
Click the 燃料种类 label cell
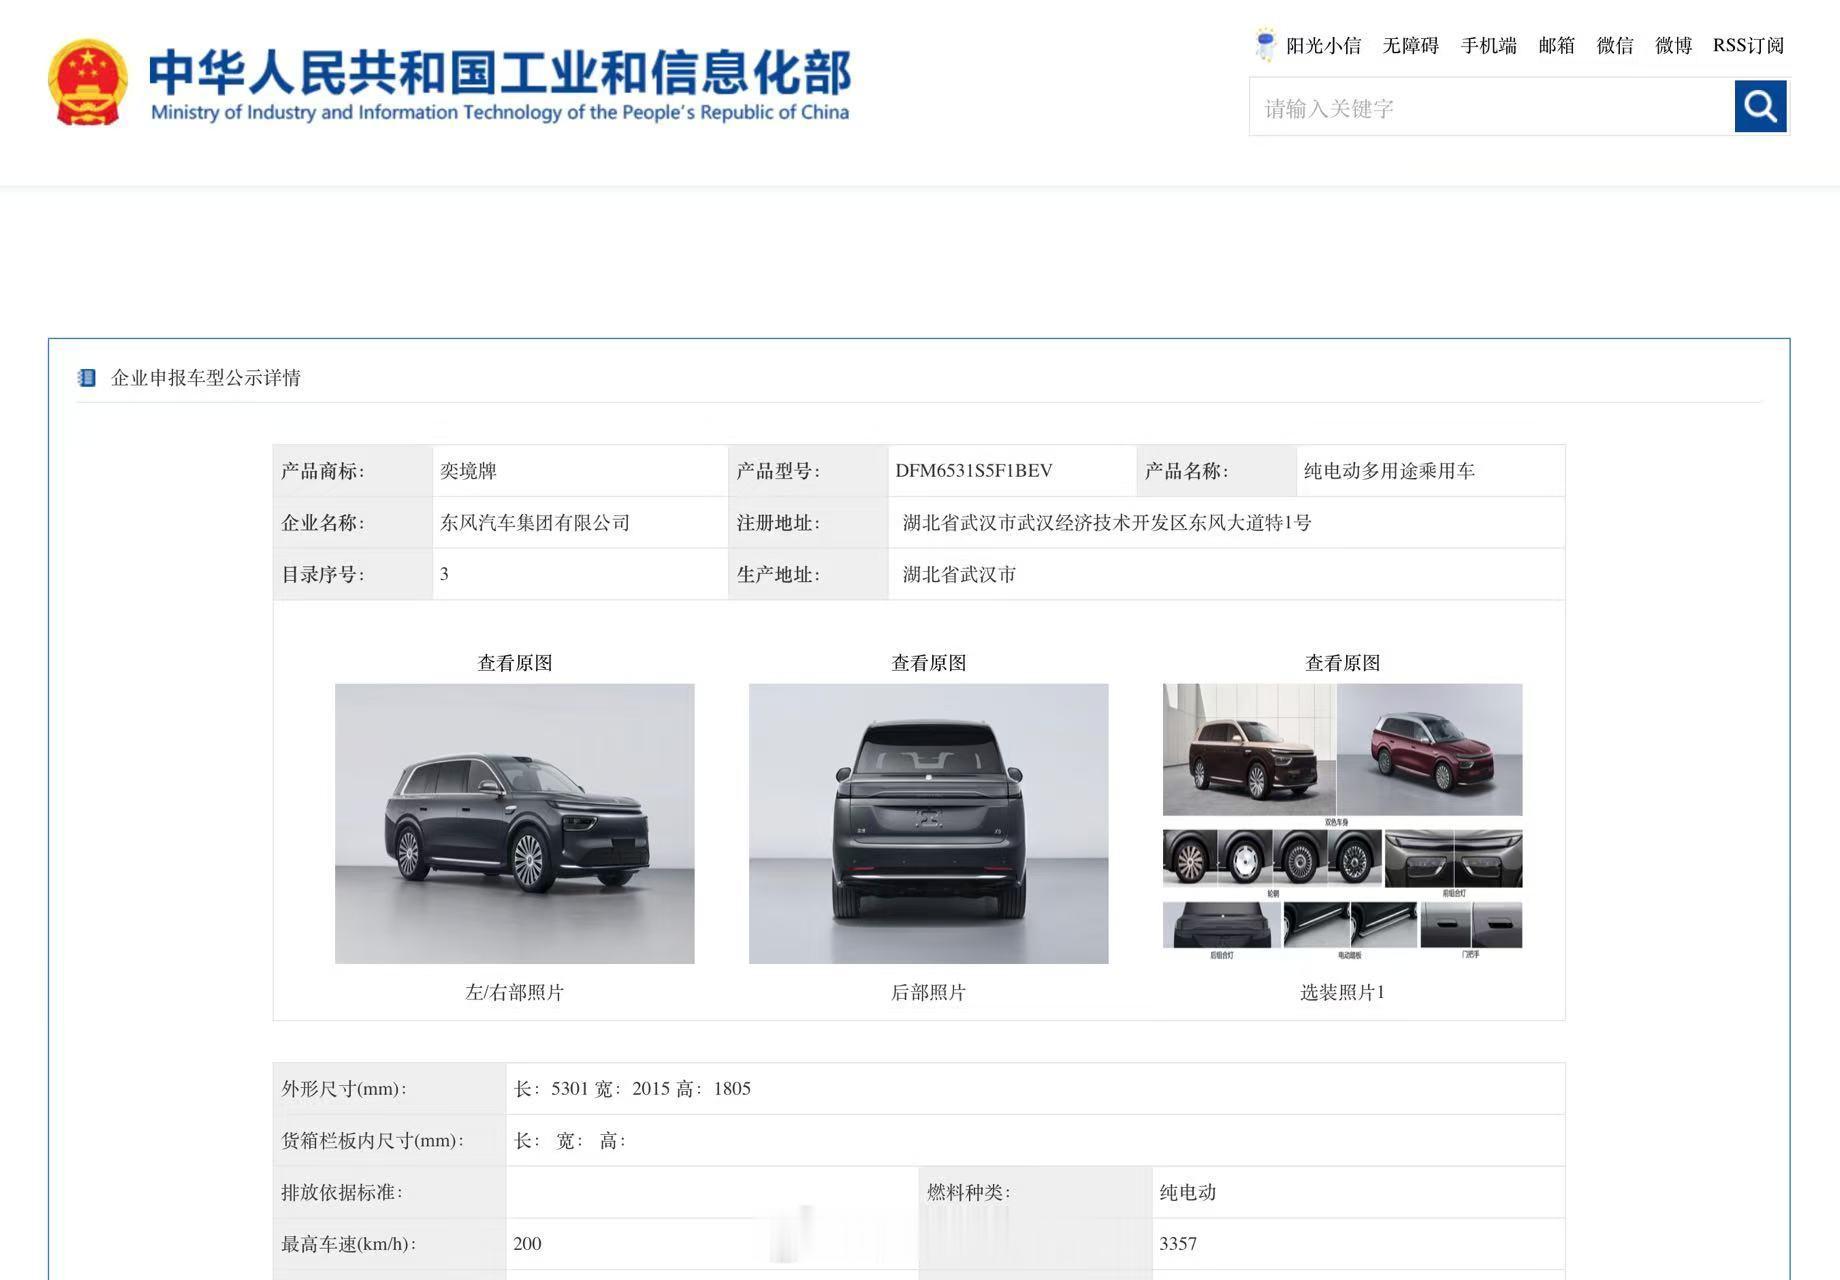pos(1035,1192)
